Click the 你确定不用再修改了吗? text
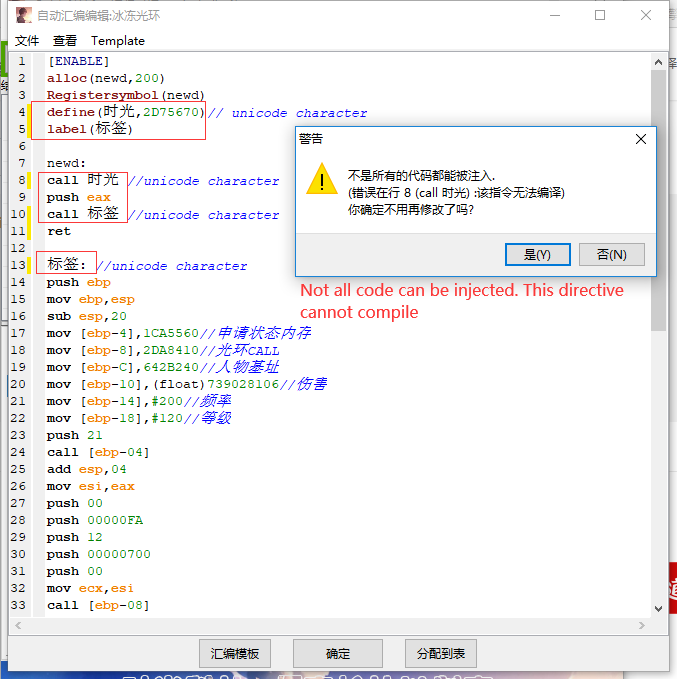677x679 pixels. 411,210
